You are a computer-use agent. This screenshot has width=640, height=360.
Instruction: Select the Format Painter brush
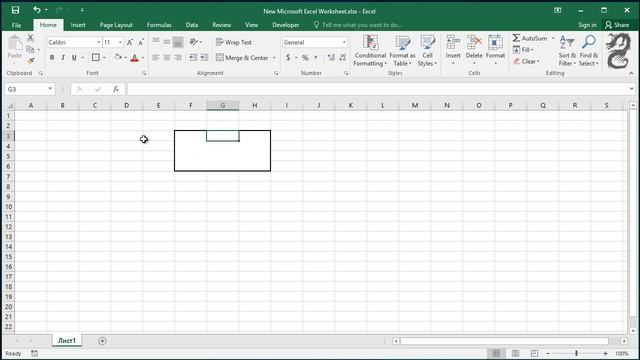(31, 61)
